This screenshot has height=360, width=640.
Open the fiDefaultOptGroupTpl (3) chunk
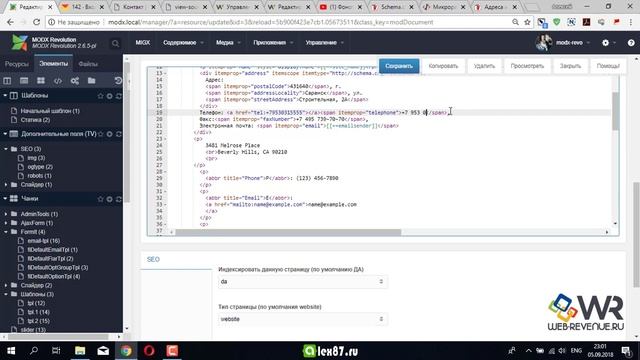tap(58, 268)
